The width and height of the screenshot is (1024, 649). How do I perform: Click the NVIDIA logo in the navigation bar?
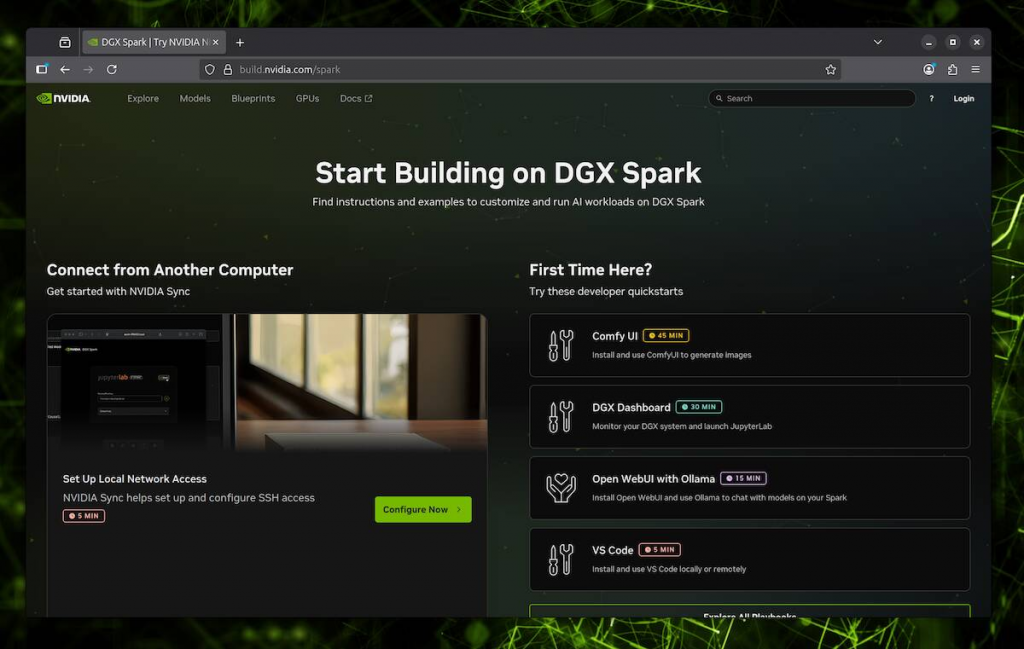[62, 98]
